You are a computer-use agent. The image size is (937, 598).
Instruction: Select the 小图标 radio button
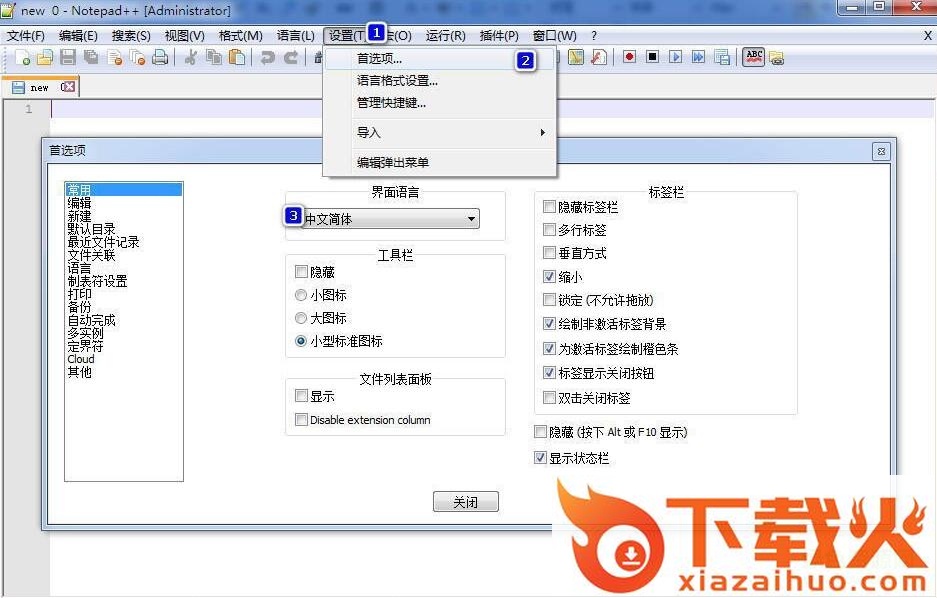point(301,295)
